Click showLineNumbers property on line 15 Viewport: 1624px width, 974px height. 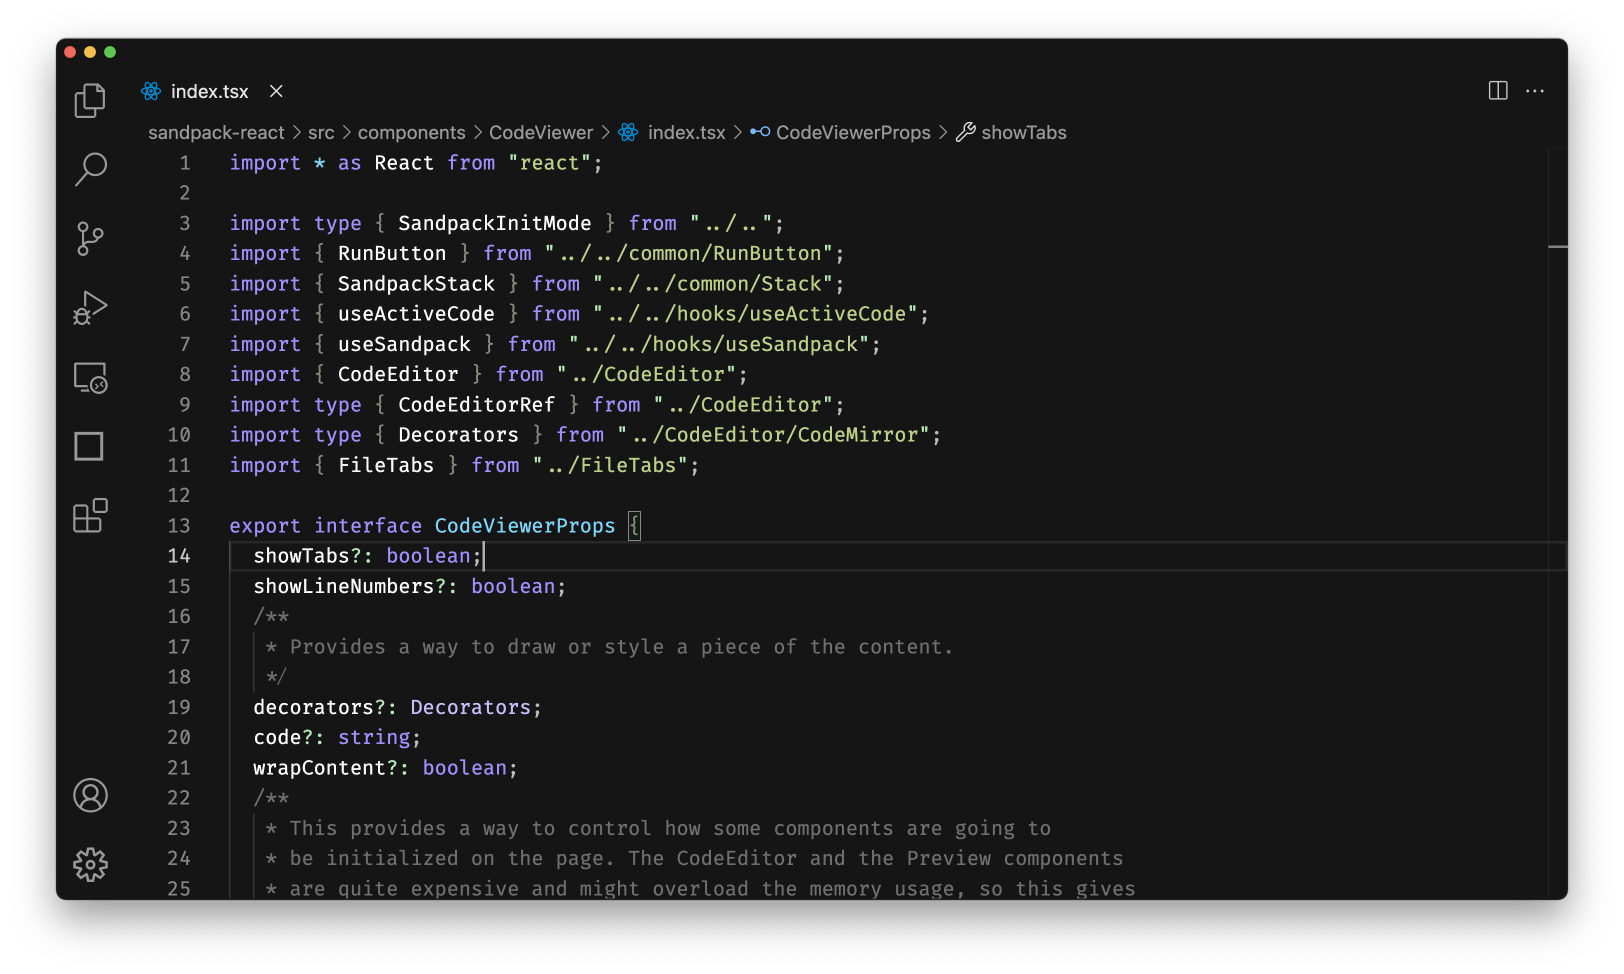344,586
